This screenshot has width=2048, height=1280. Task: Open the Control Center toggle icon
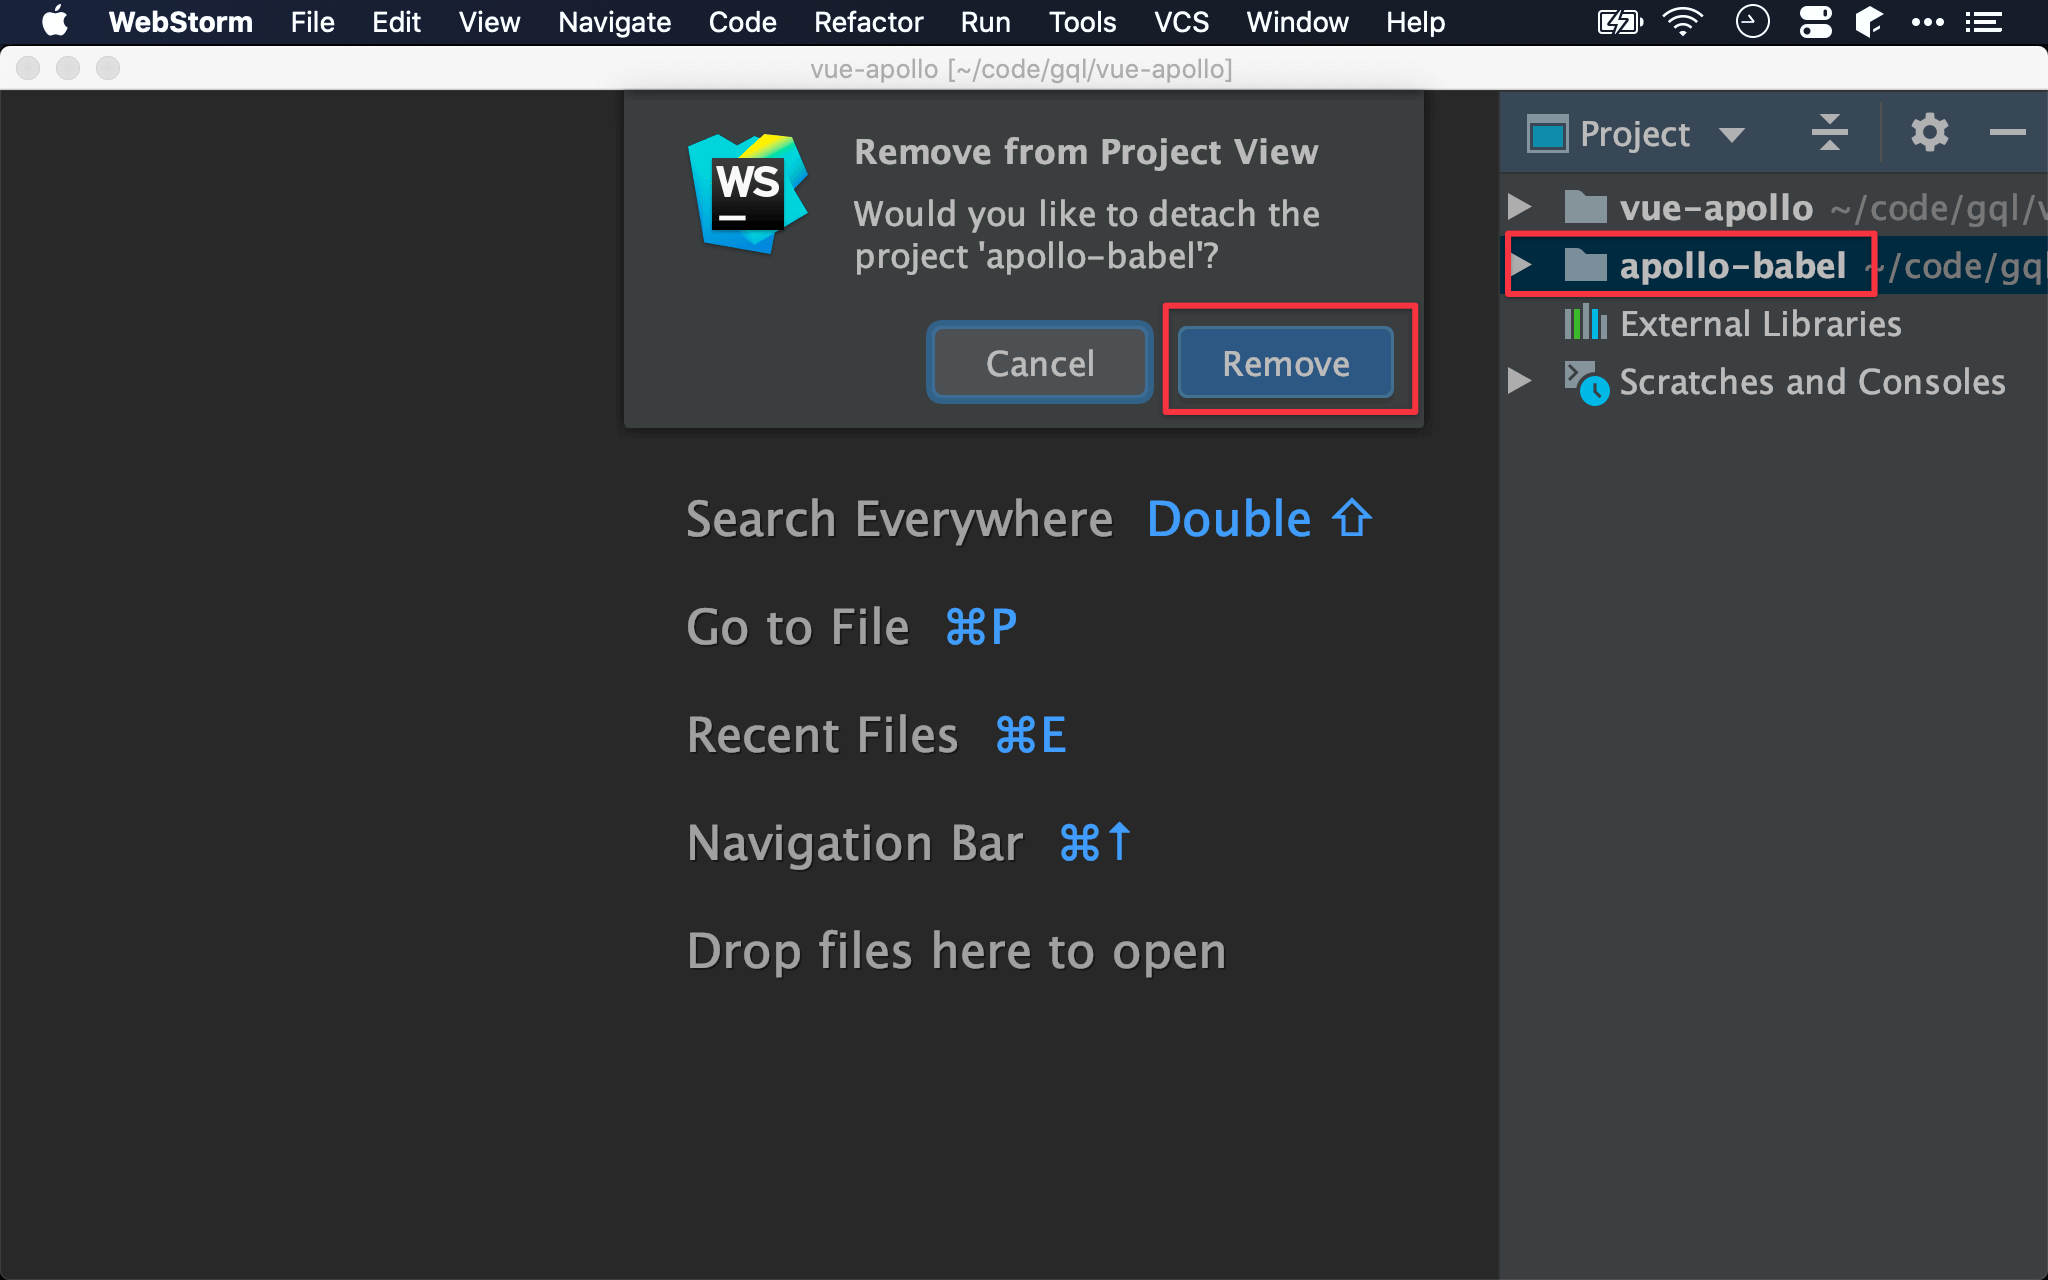[x=1815, y=22]
